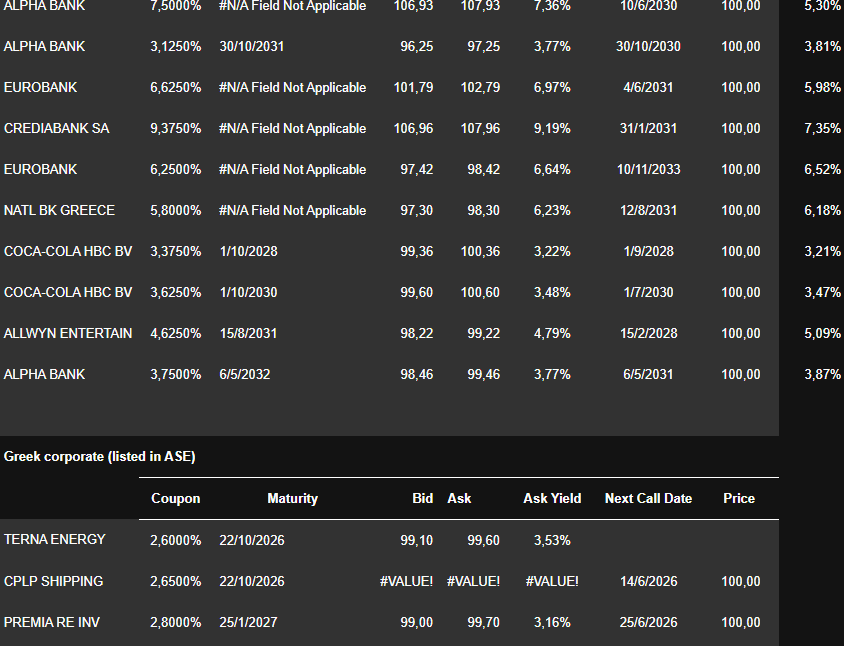Select ask yield 3,48% of COCA-COLA HBC BV
The width and height of the screenshot is (844, 646).
(552, 292)
